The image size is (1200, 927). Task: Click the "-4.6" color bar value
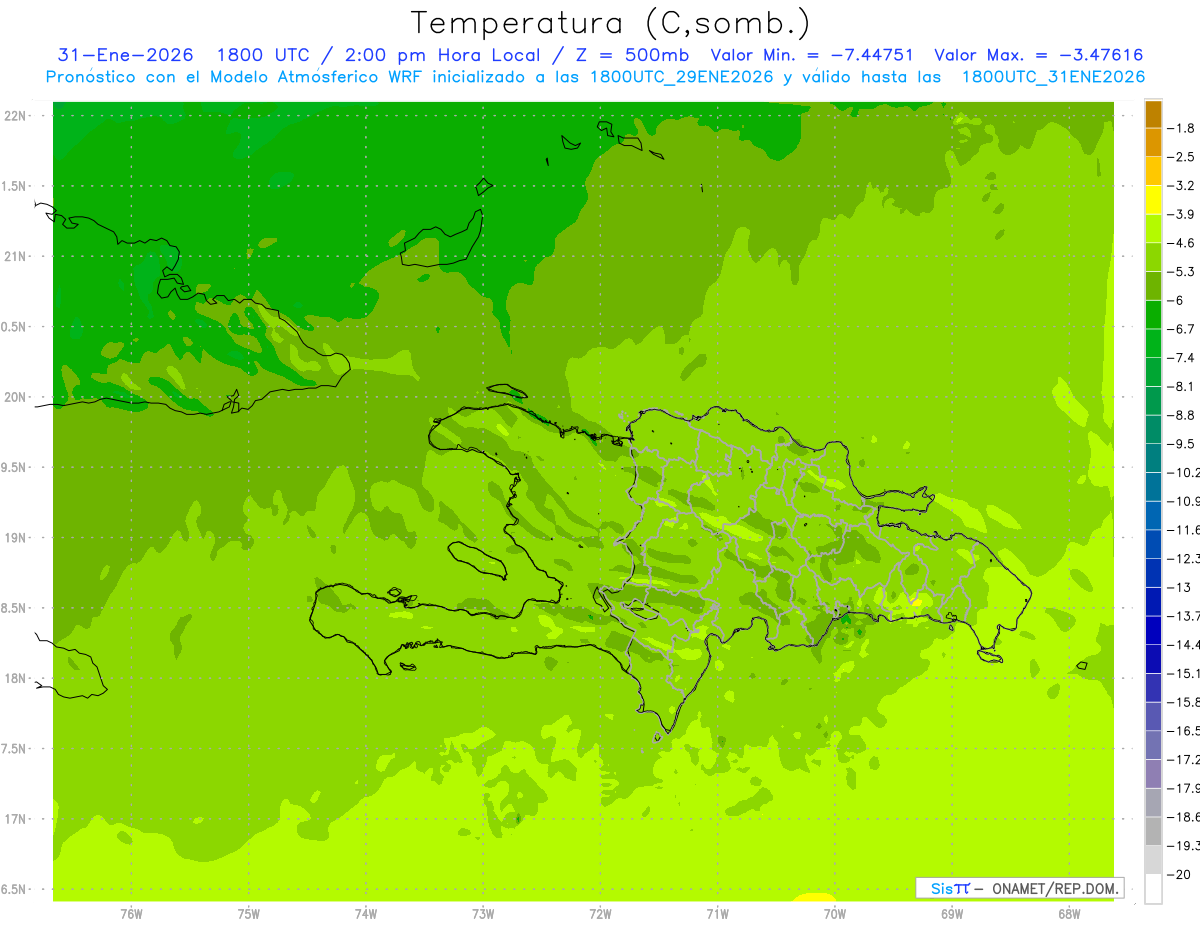(x=1183, y=243)
